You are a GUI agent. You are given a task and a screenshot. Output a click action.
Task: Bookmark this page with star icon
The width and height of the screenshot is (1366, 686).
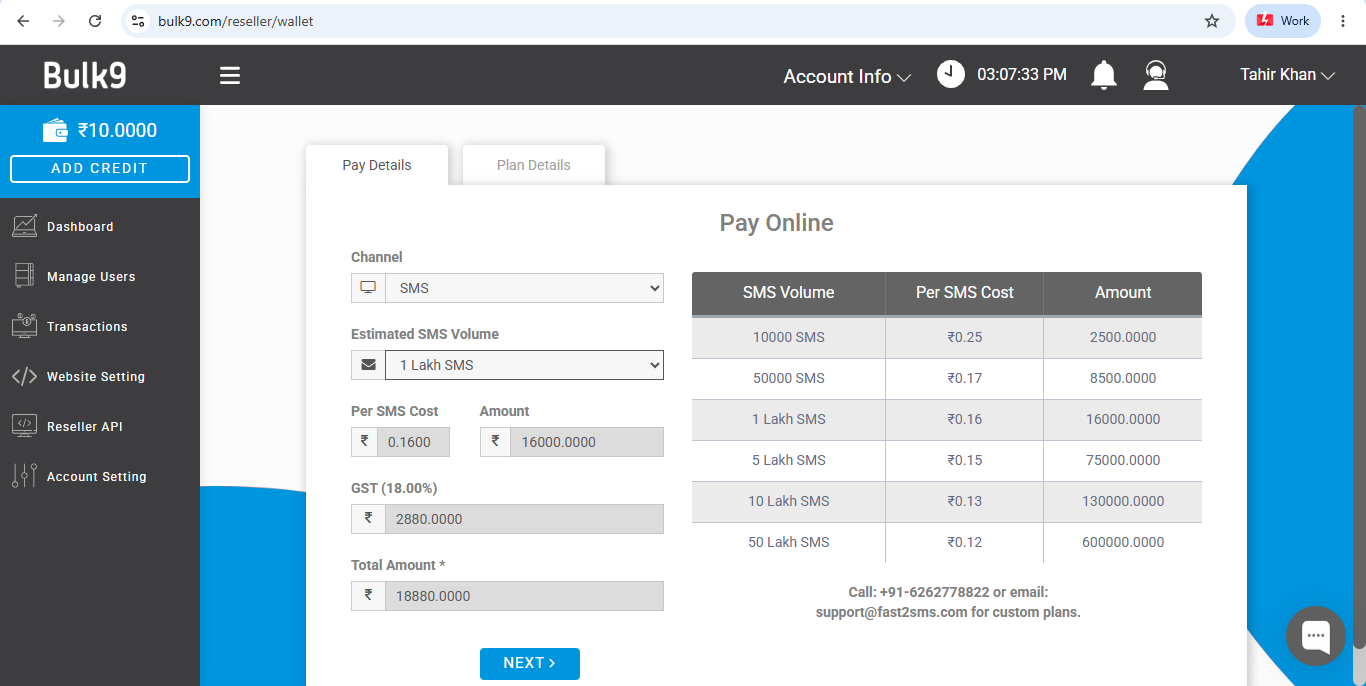click(1212, 21)
